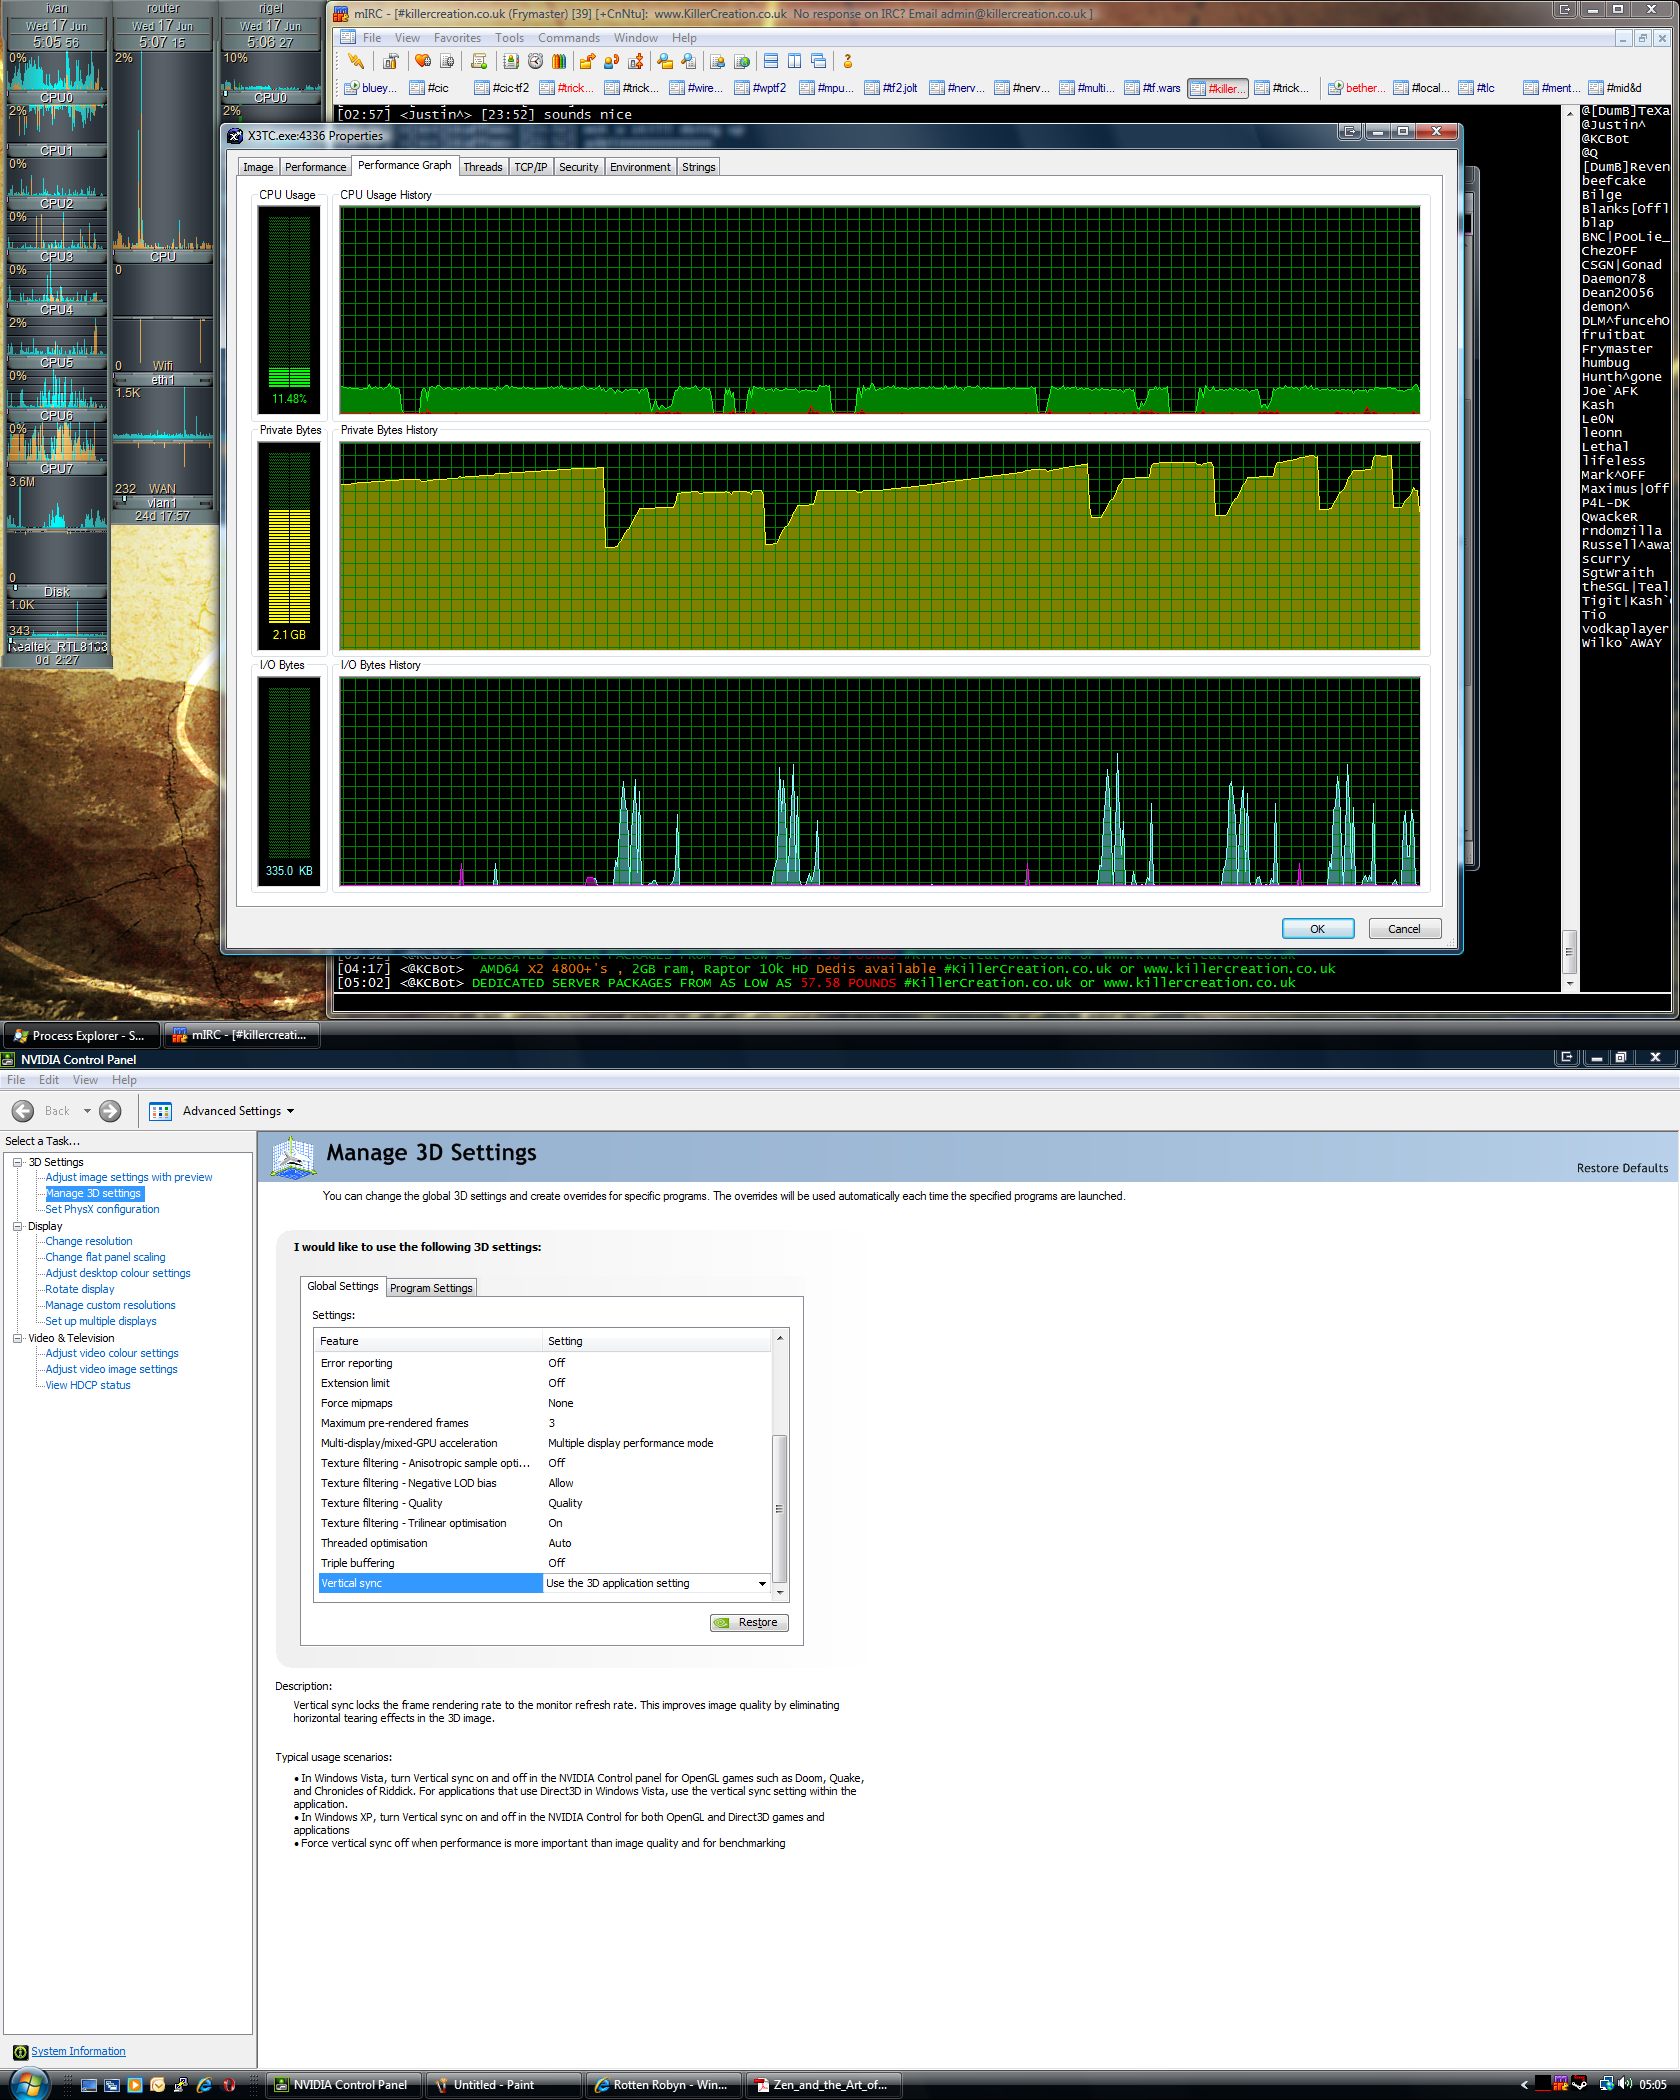This screenshot has height=2100, width=1680.
Task: Open mIRC colors books icon
Action: (559, 61)
